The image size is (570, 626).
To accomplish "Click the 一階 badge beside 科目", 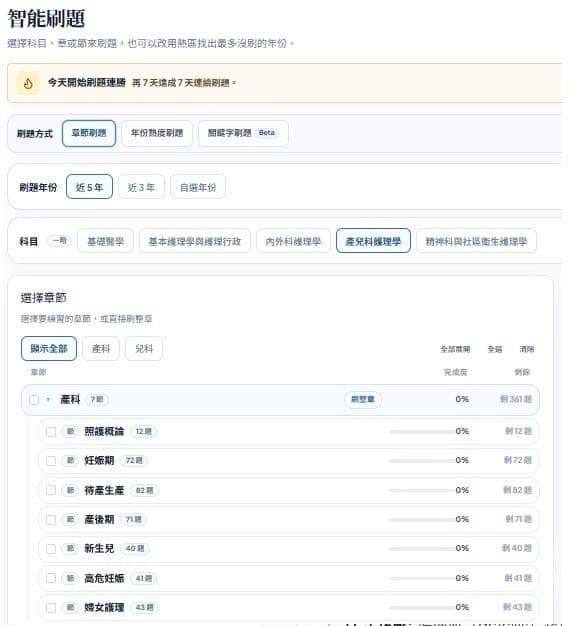I will pyautogui.click(x=59, y=241).
